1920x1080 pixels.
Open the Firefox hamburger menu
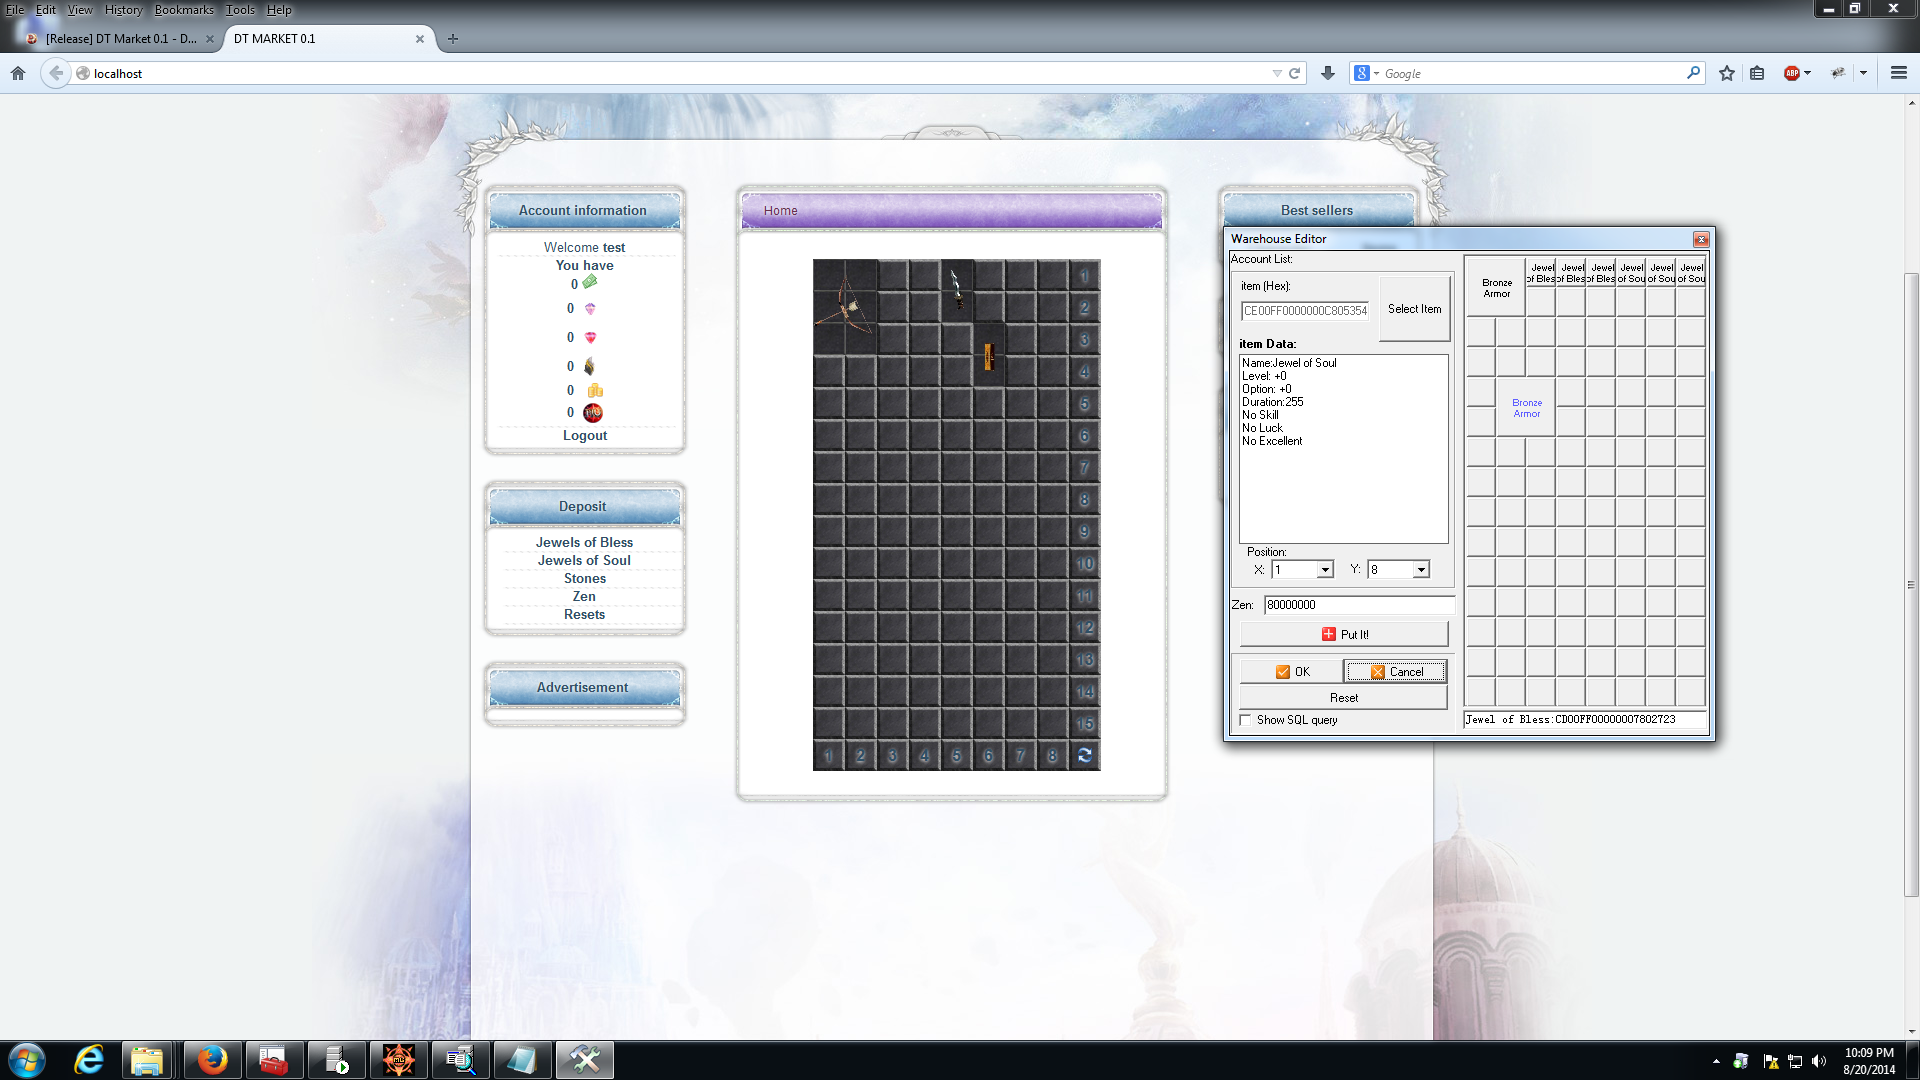tap(1899, 73)
